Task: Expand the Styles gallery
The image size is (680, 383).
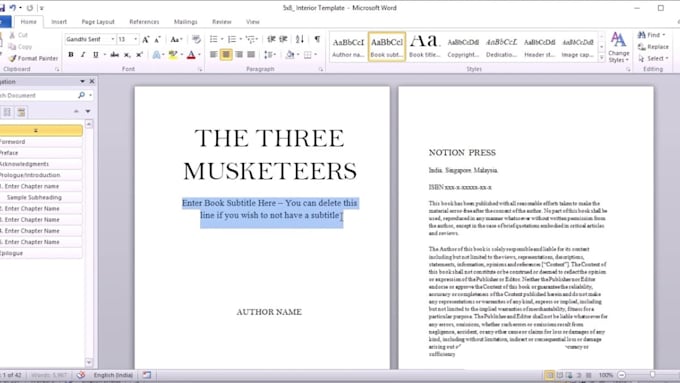Action: (602, 58)
